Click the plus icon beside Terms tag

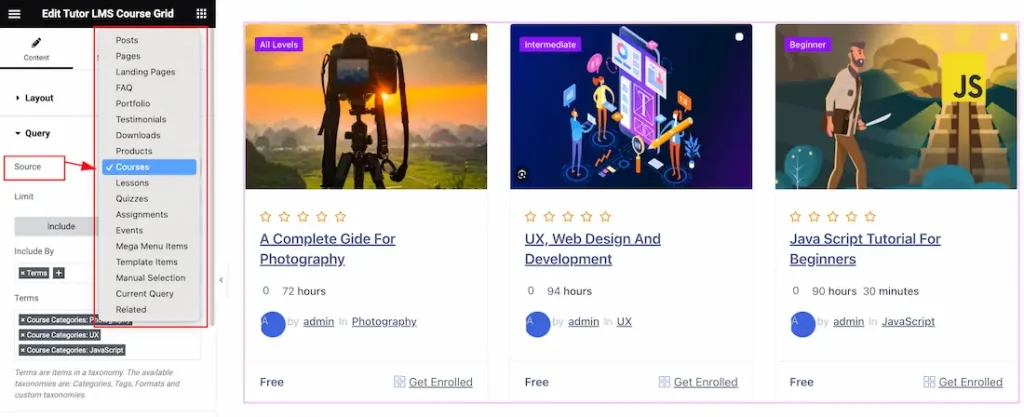tap(59, 273)
